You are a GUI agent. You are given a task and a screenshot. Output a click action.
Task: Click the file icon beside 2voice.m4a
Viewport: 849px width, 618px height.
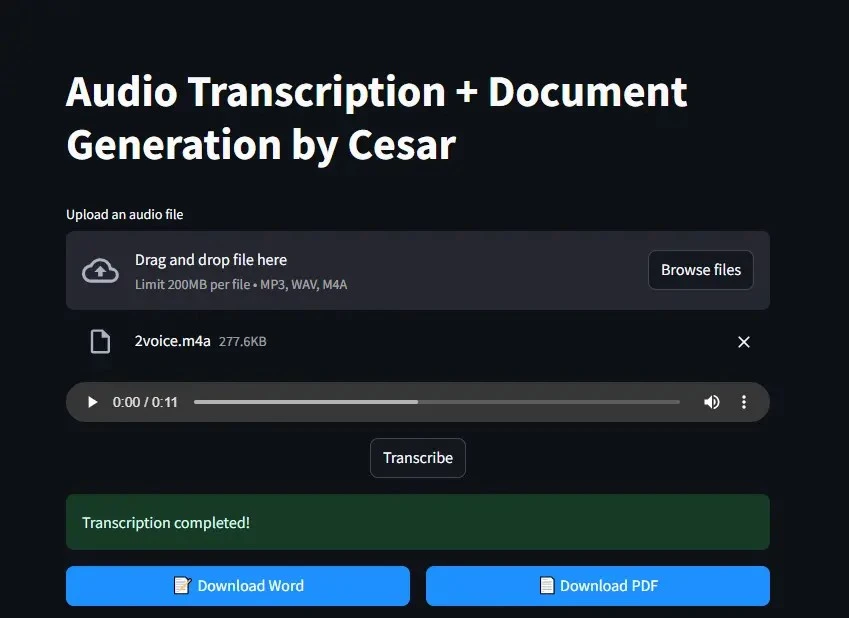pos(100,341)
